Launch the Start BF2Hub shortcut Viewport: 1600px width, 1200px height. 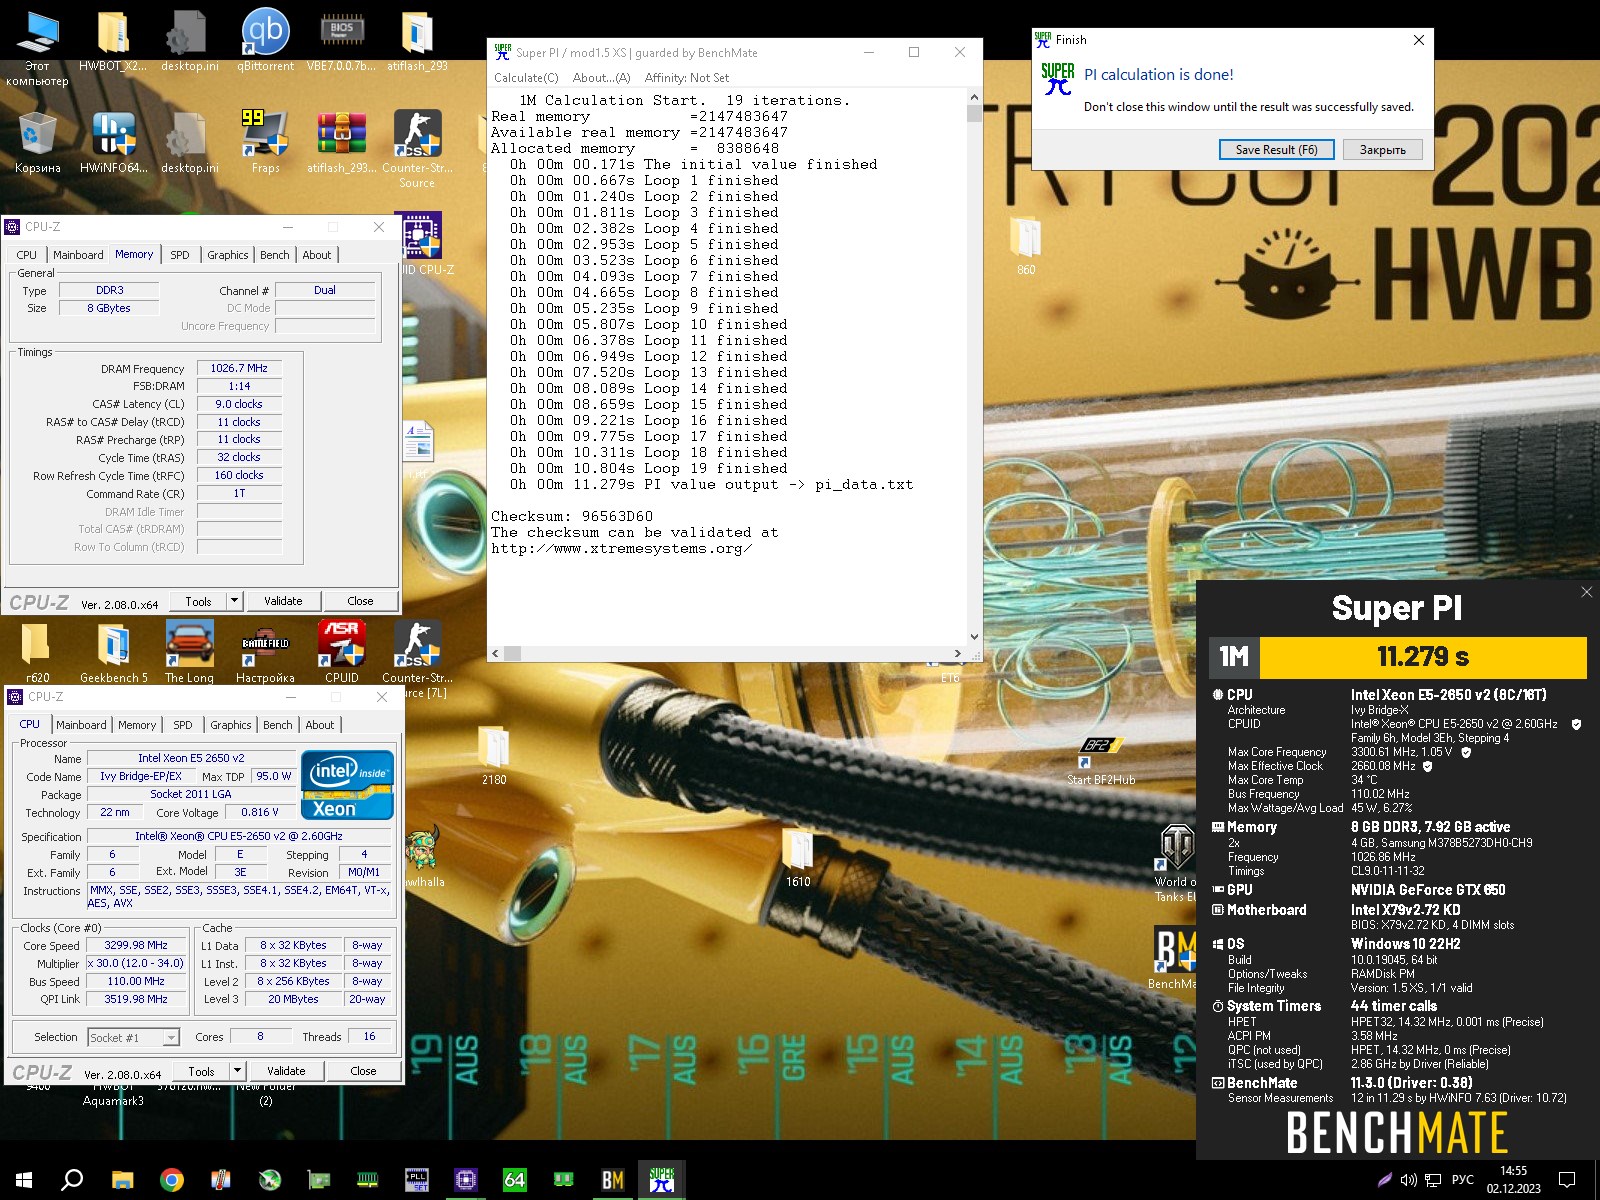coord(1101,760)
